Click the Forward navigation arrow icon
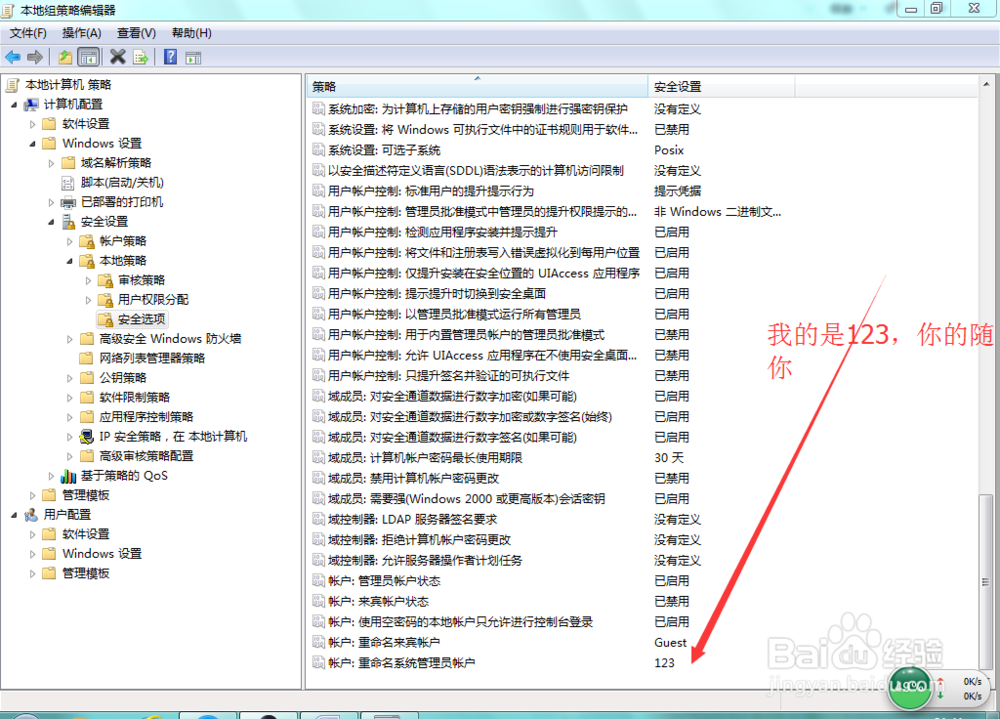Screen dimensions: 1000x719 pos(37,57)
